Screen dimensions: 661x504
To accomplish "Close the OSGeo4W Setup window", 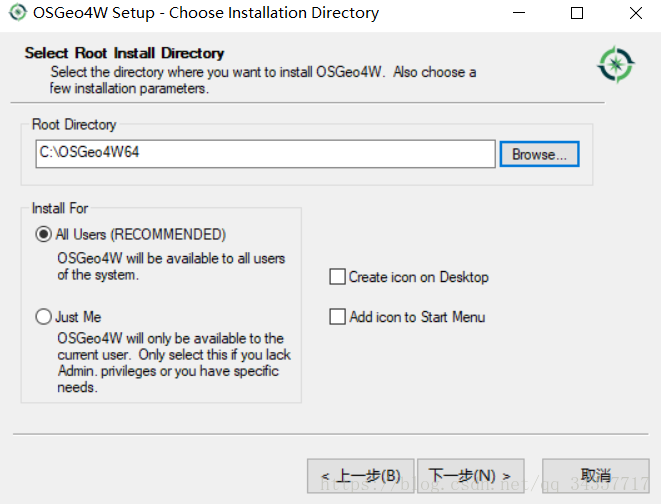I will (x=636, y=13).
